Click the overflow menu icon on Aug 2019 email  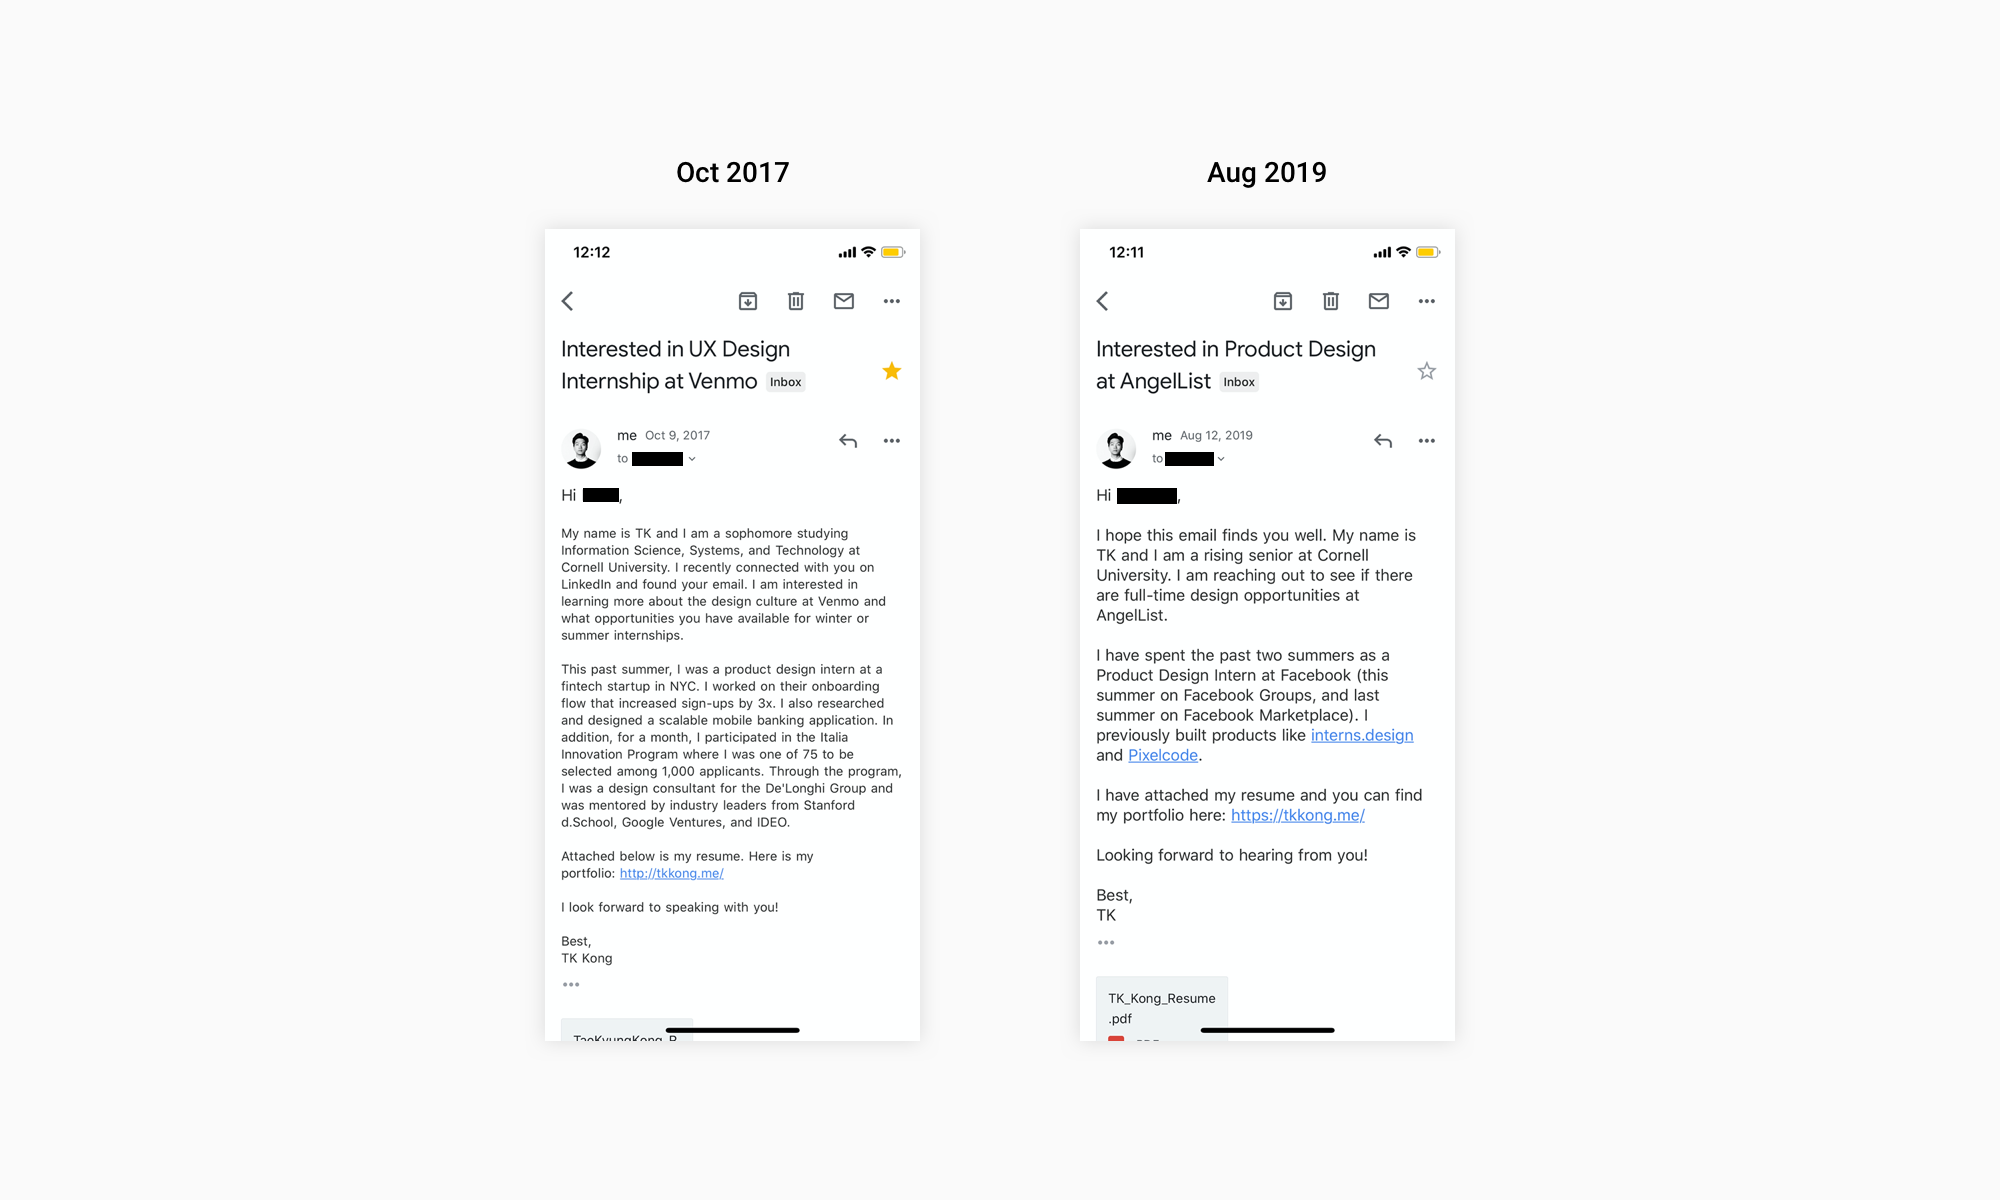tap(1427, 441)
